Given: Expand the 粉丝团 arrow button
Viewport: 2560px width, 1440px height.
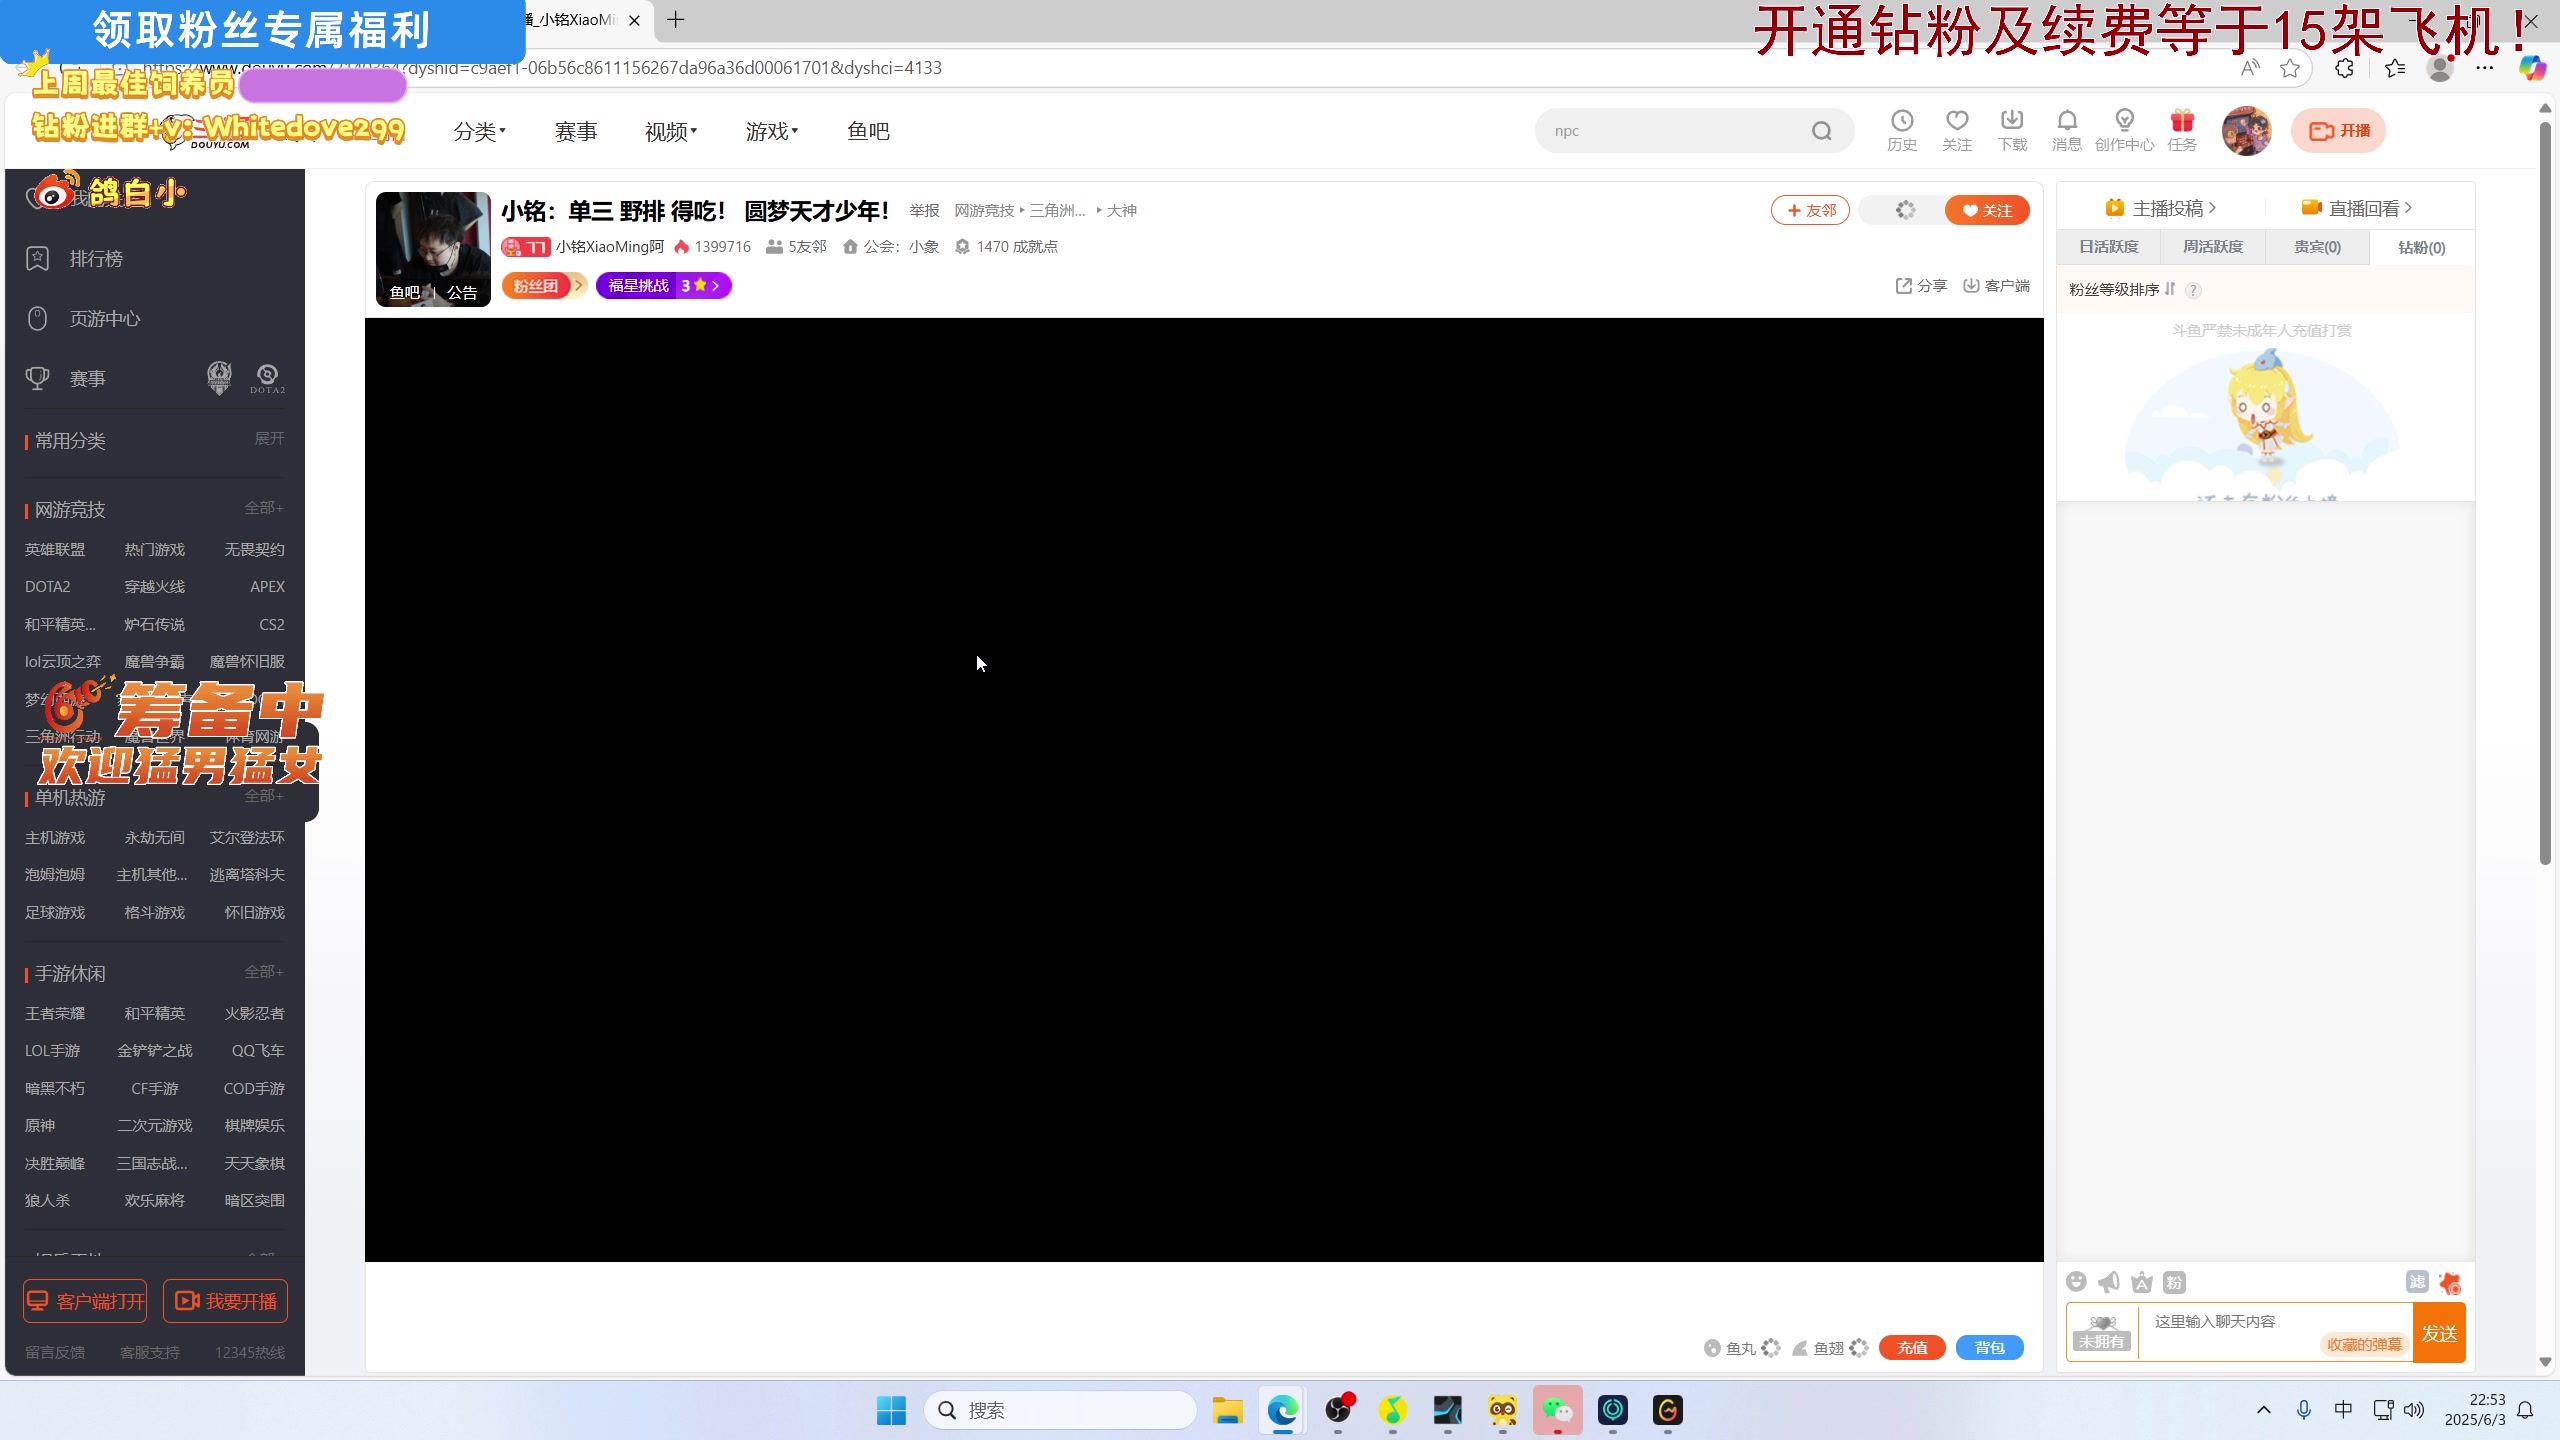Looking at the screenshot, I should point(578,286).
